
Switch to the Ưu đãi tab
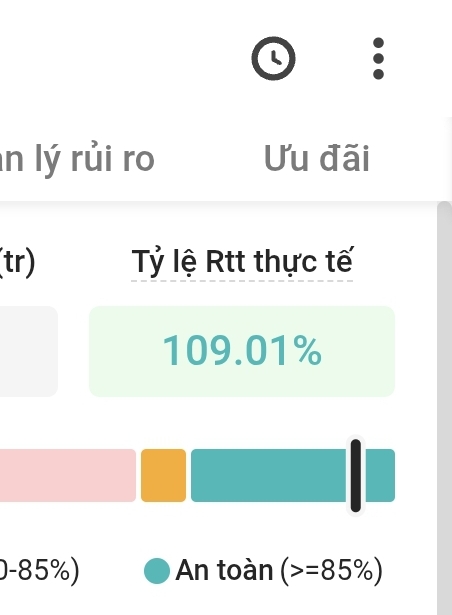[x=317, y=158]
